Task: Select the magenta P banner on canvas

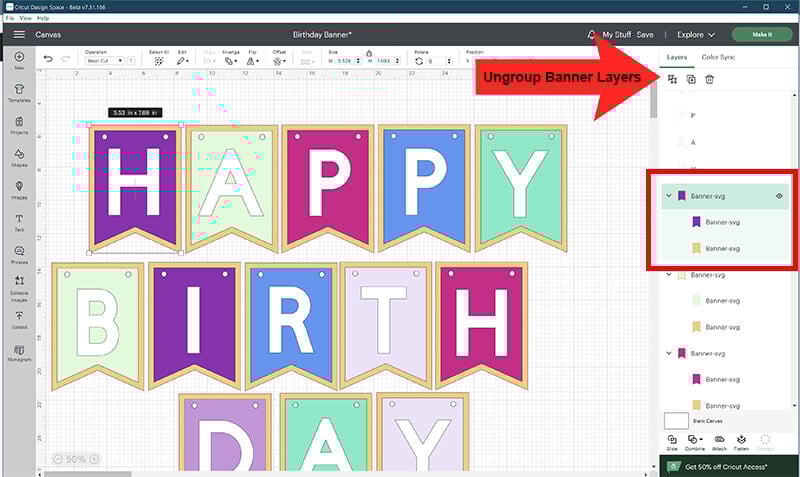Action: point(328,188)
